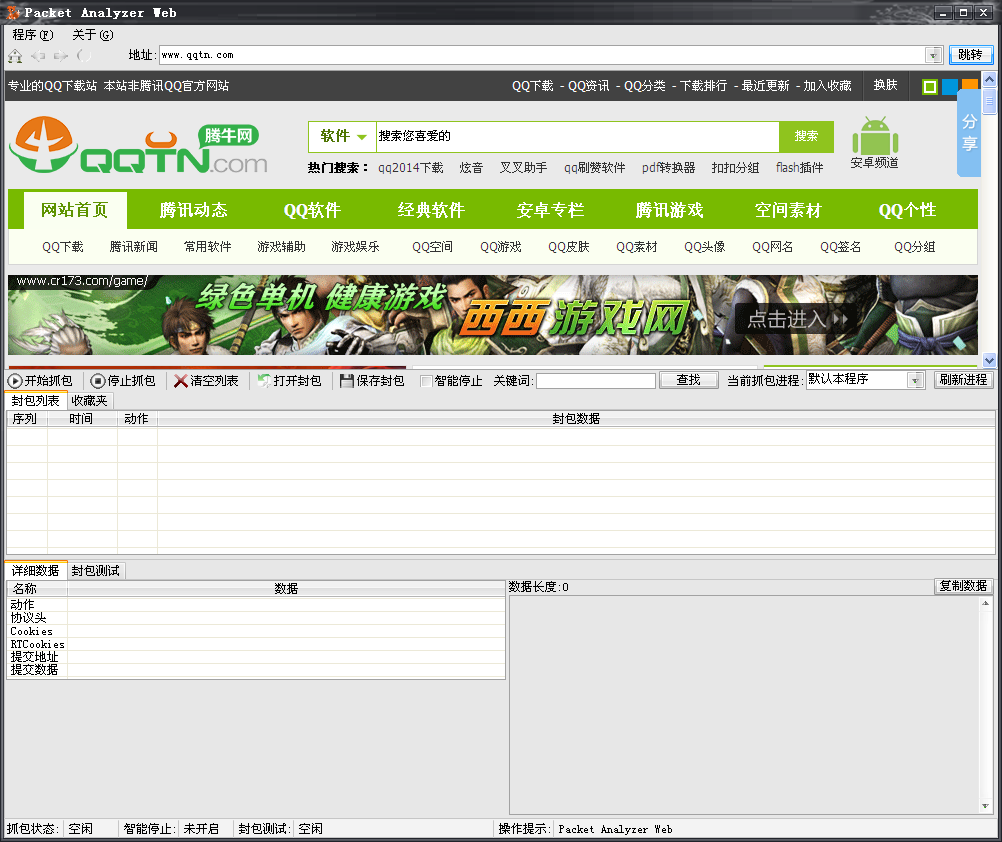Click the data panel scroll down arrow
The width and height of the screenshot is (1002, 842).
(985, 806)
